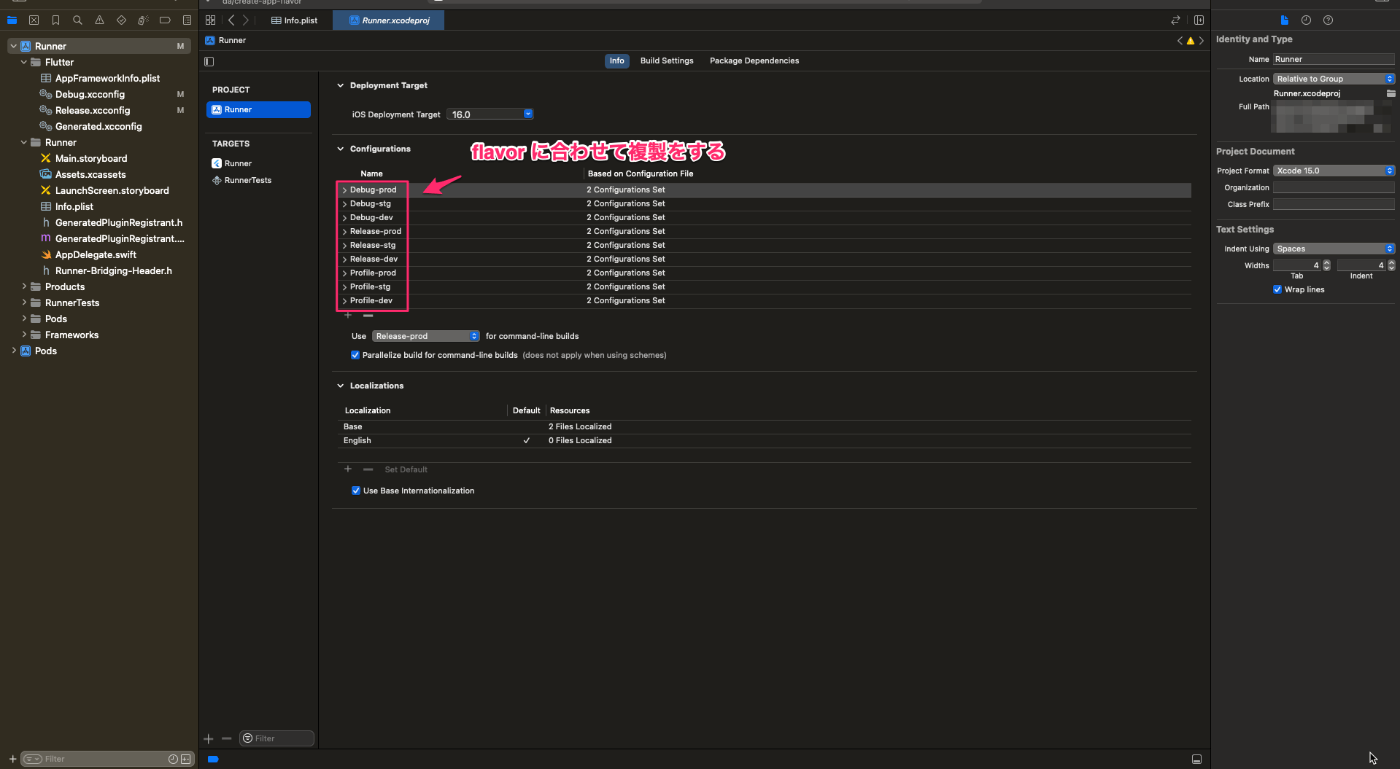Open the Project navigator folder icon
Image resolution: width=1400 pixels, height=769 pixels.
[x=12, y=20]
